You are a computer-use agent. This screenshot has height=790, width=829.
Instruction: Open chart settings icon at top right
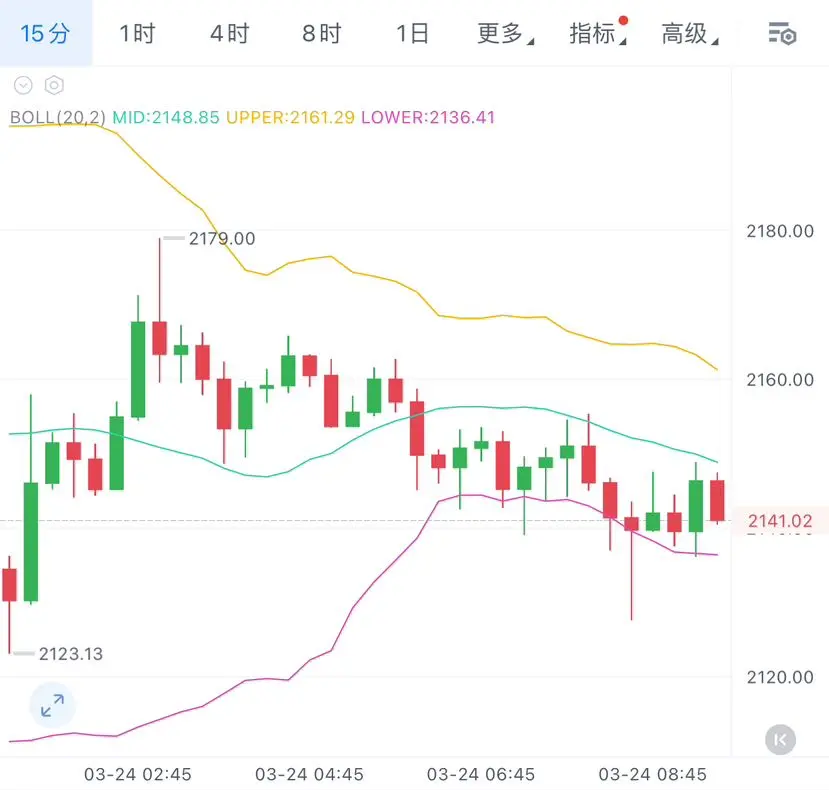(x=782, y=34)
